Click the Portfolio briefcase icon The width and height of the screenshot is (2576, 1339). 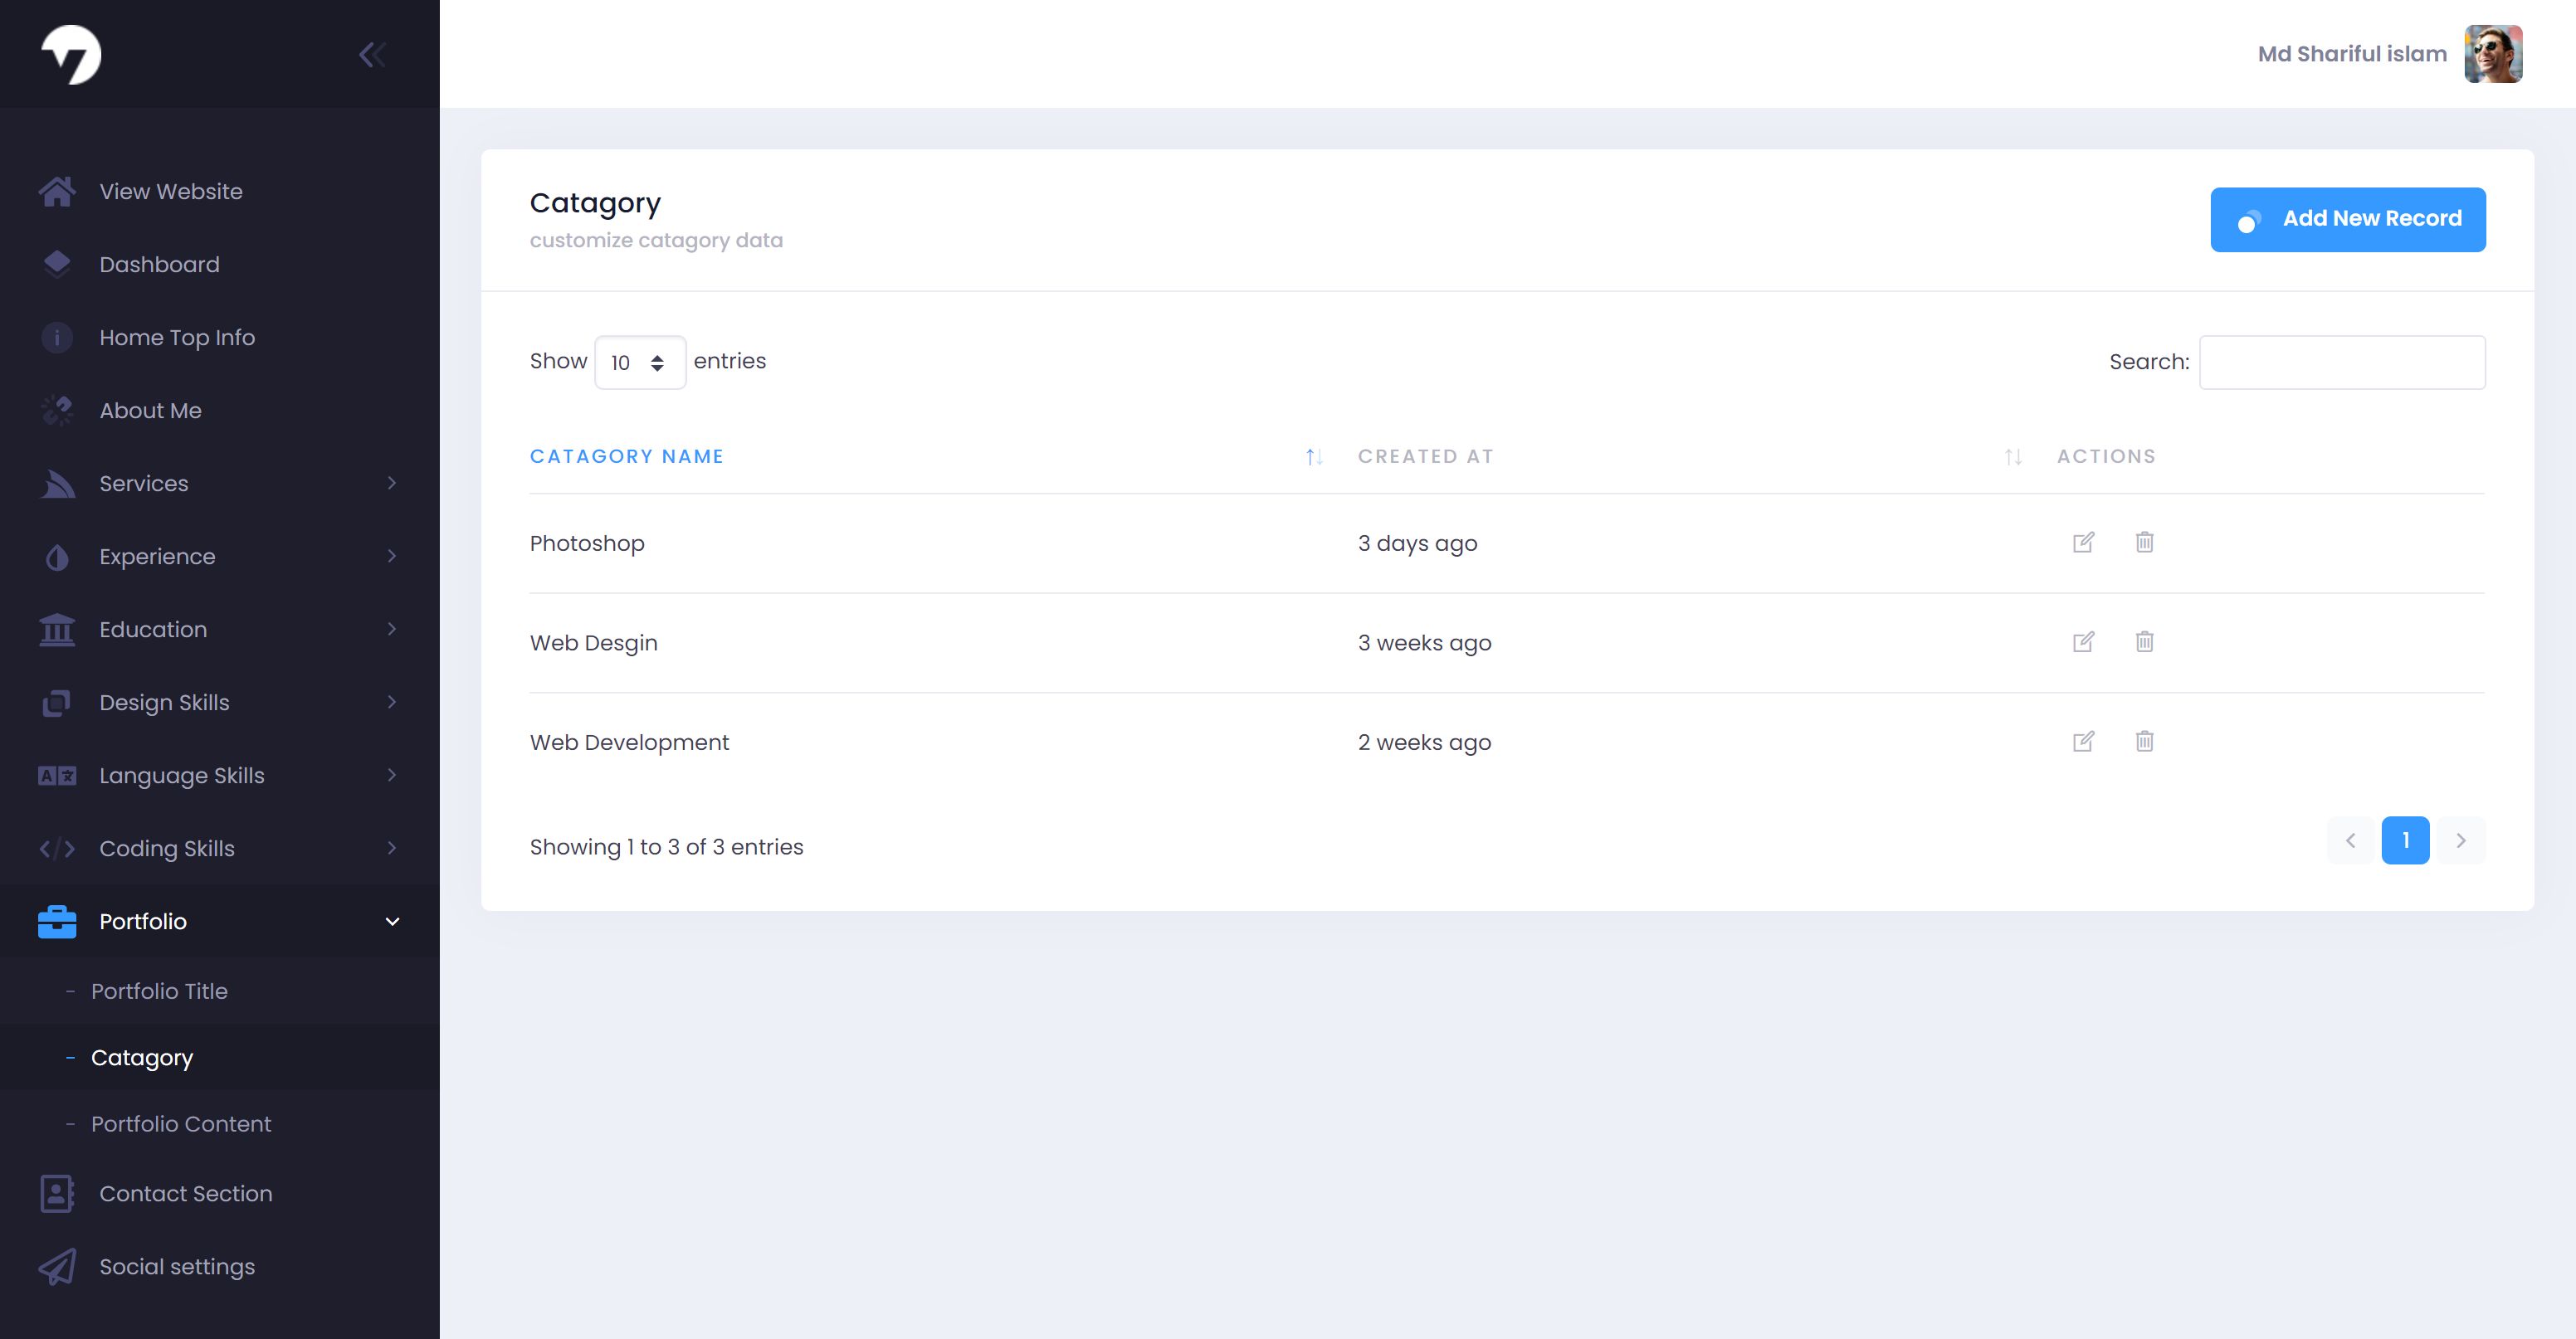(57, 922)
